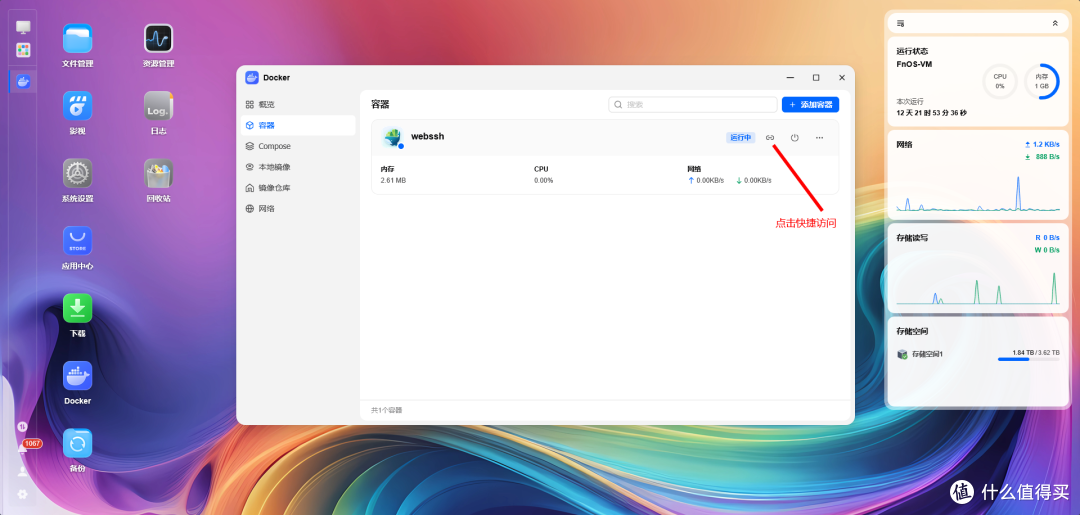Open the app grid launcher in dock
Image resolution: width=1080 pixels, height=515 pixels.
pos(23,50)
